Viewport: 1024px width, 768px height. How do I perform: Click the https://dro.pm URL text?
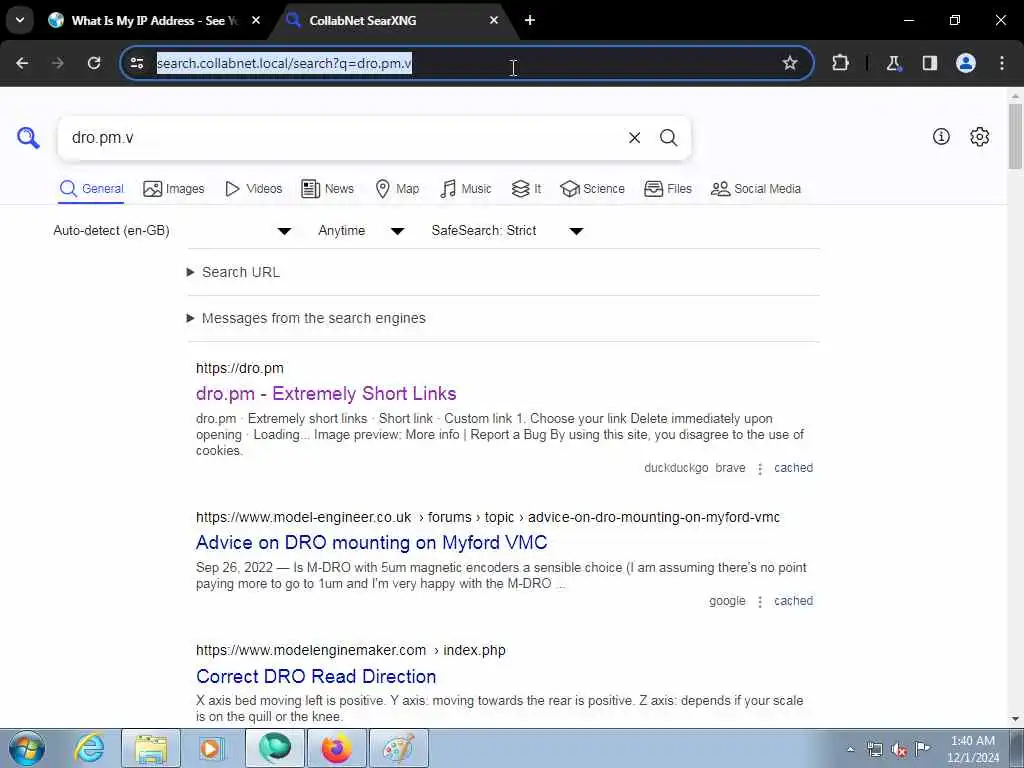point(240,368)
